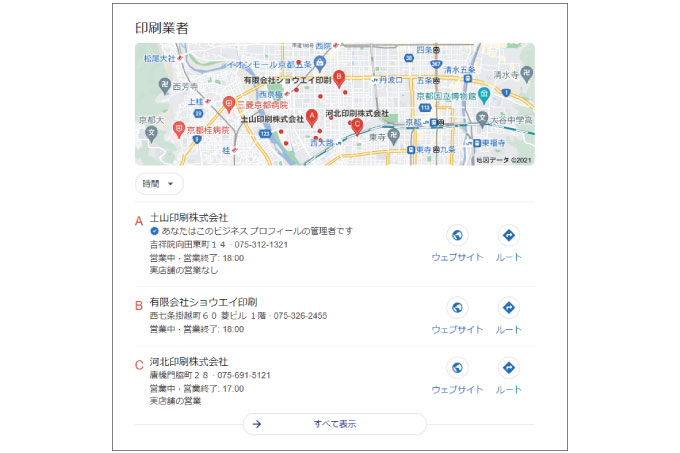The height and width of the screenshot is (453, 680).
Task: Select red map pin A
Action: coord(311,117)
